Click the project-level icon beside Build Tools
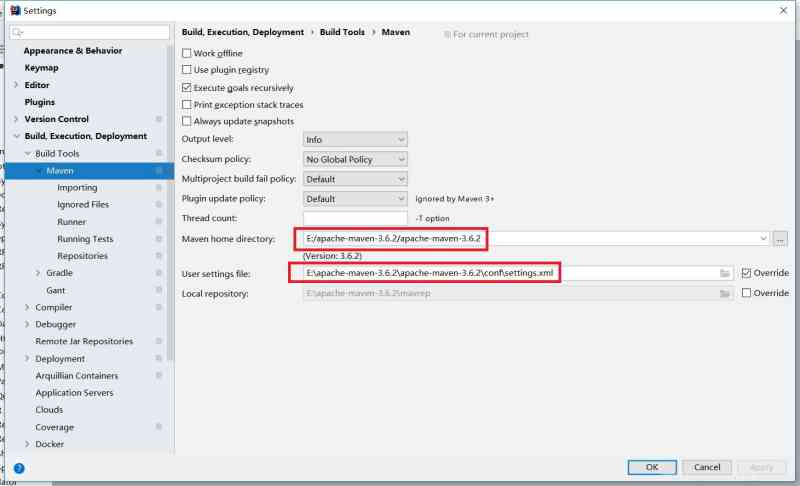 [159, 153]
